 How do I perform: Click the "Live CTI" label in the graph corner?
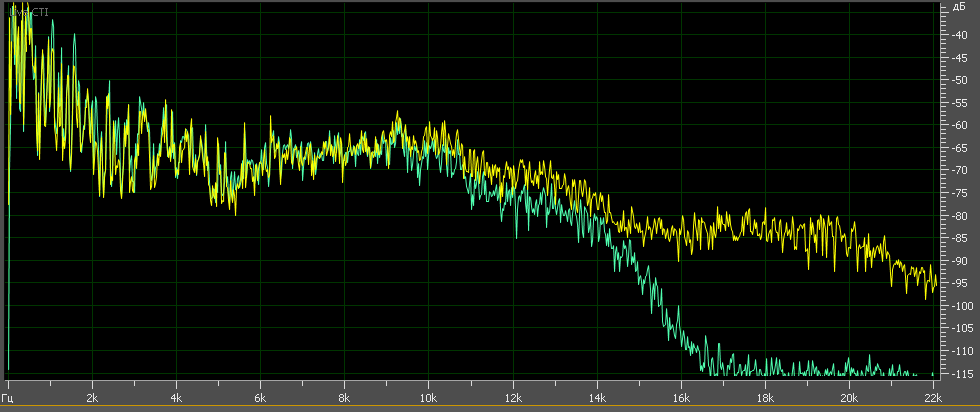click(x=27, y=12)
